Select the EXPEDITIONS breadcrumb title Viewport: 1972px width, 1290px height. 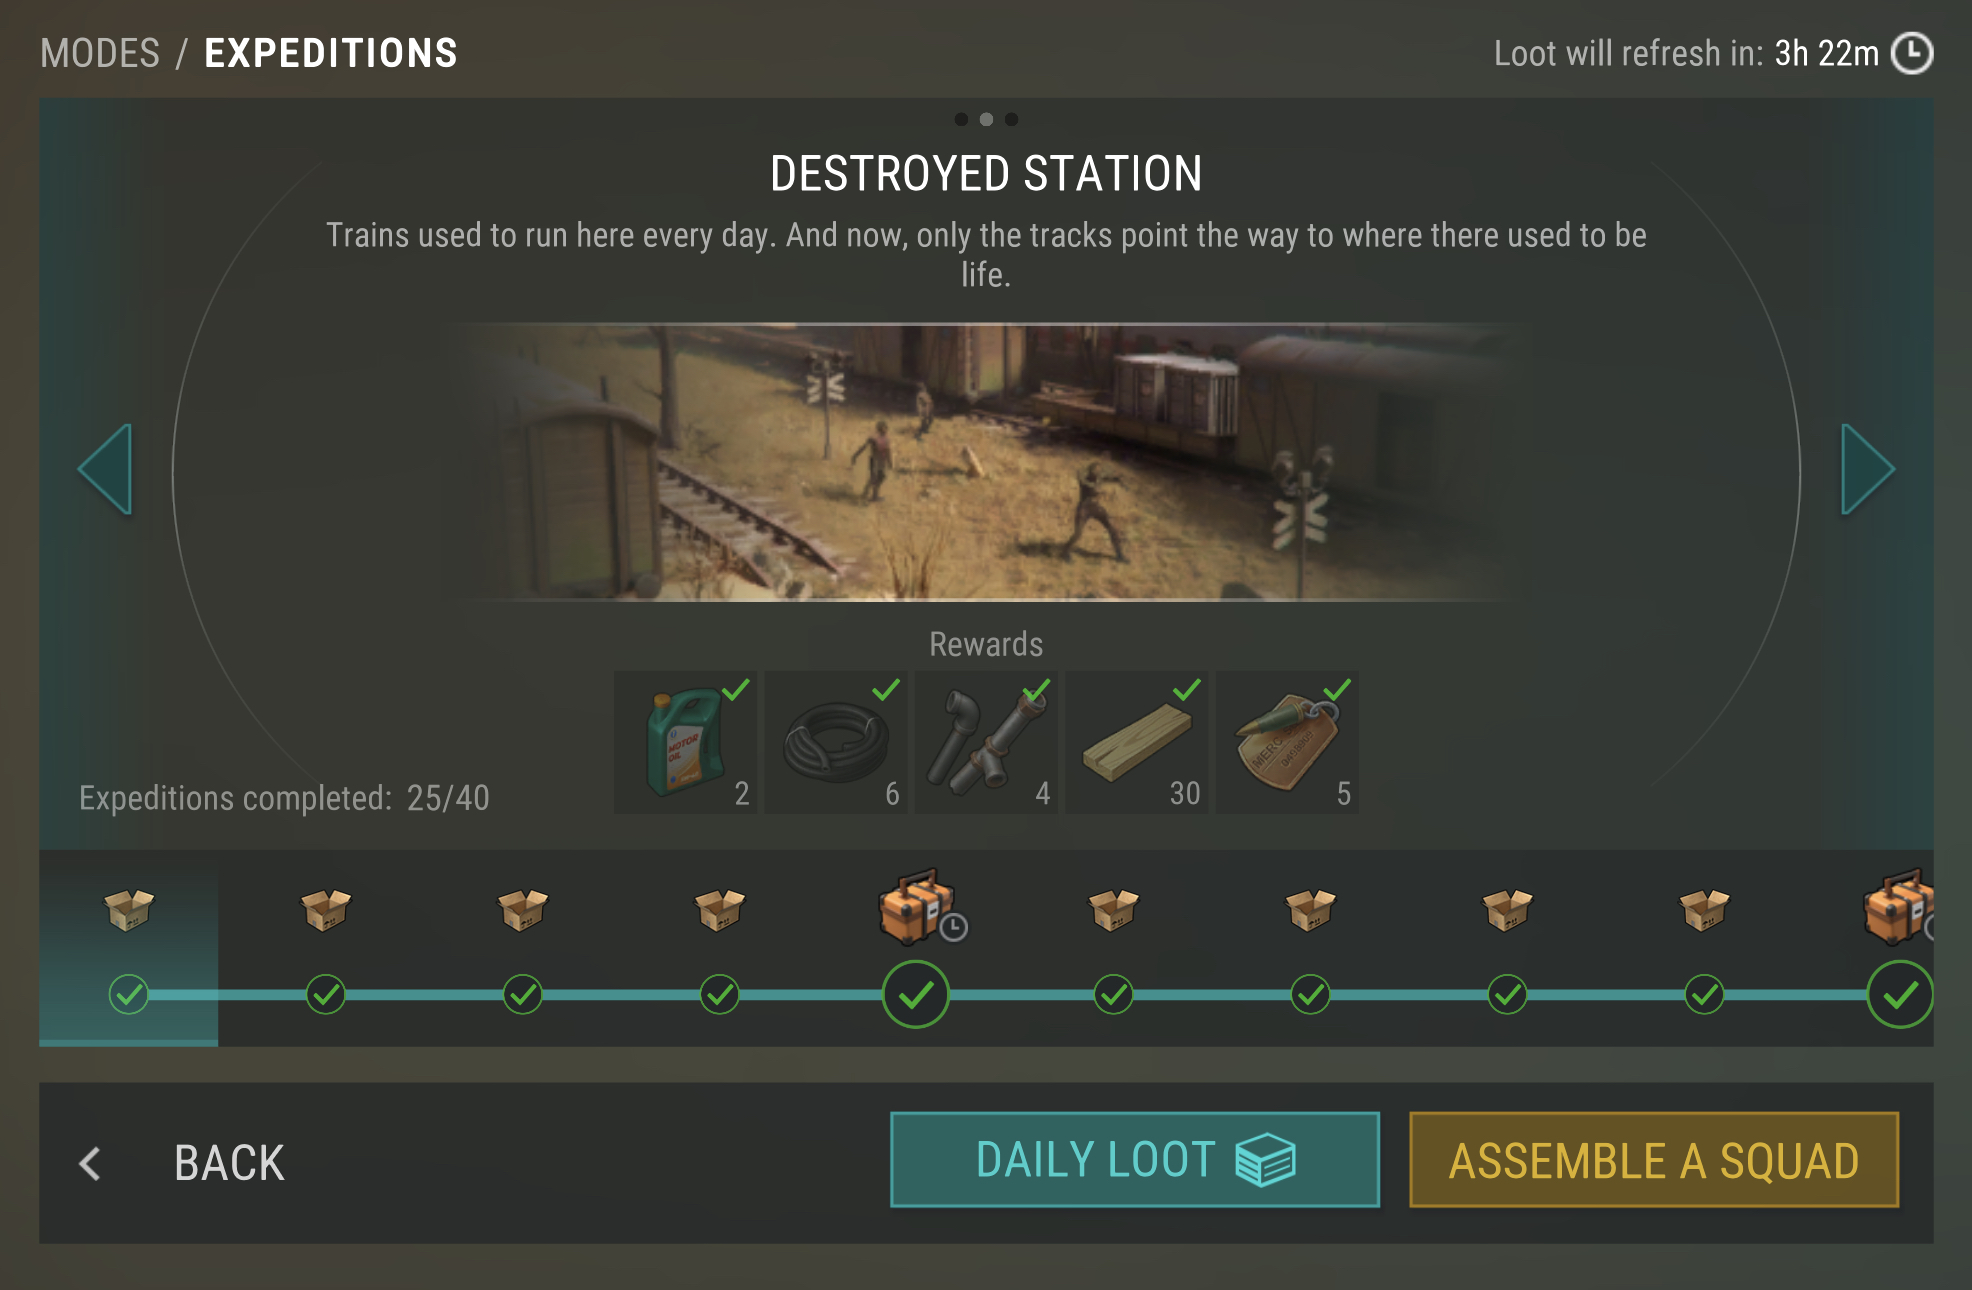click(x=331, y=53)
